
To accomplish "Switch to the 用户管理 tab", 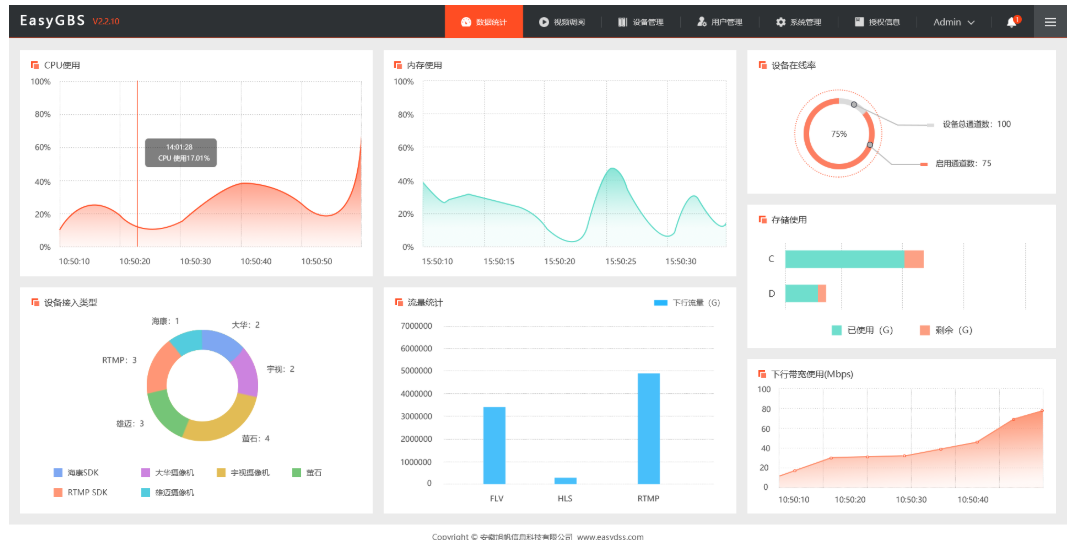I will click(720, 22).
